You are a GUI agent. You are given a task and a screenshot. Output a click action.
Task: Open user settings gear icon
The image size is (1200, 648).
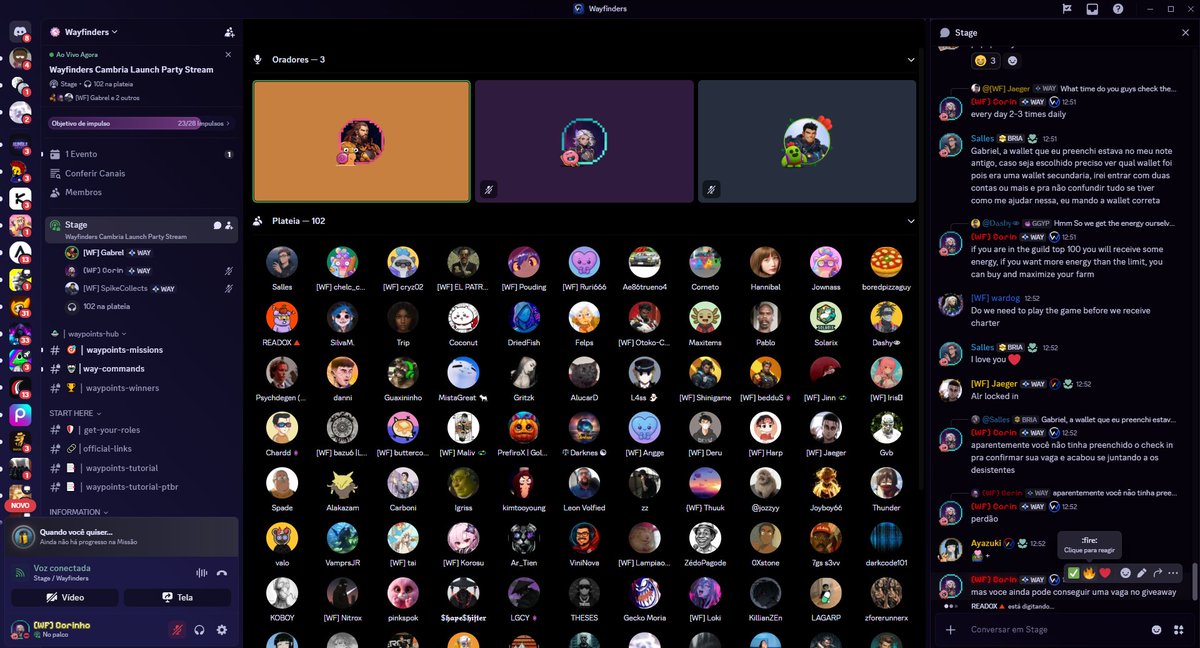222,630
